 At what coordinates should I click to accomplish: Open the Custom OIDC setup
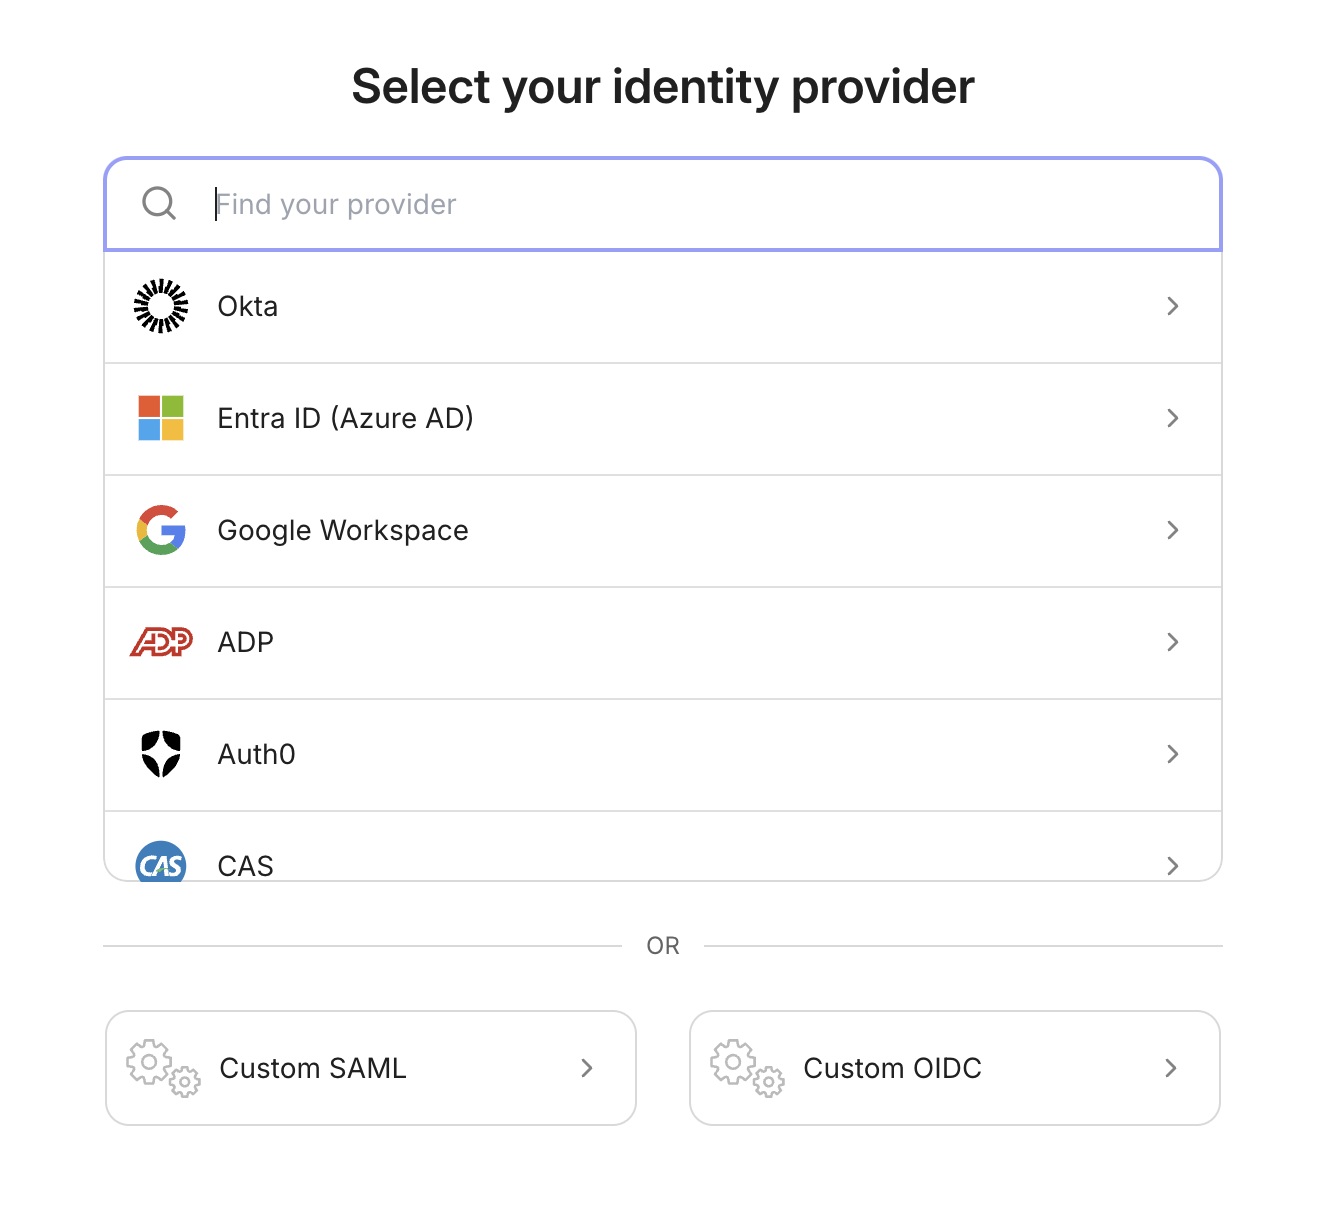click(954, 1068)
